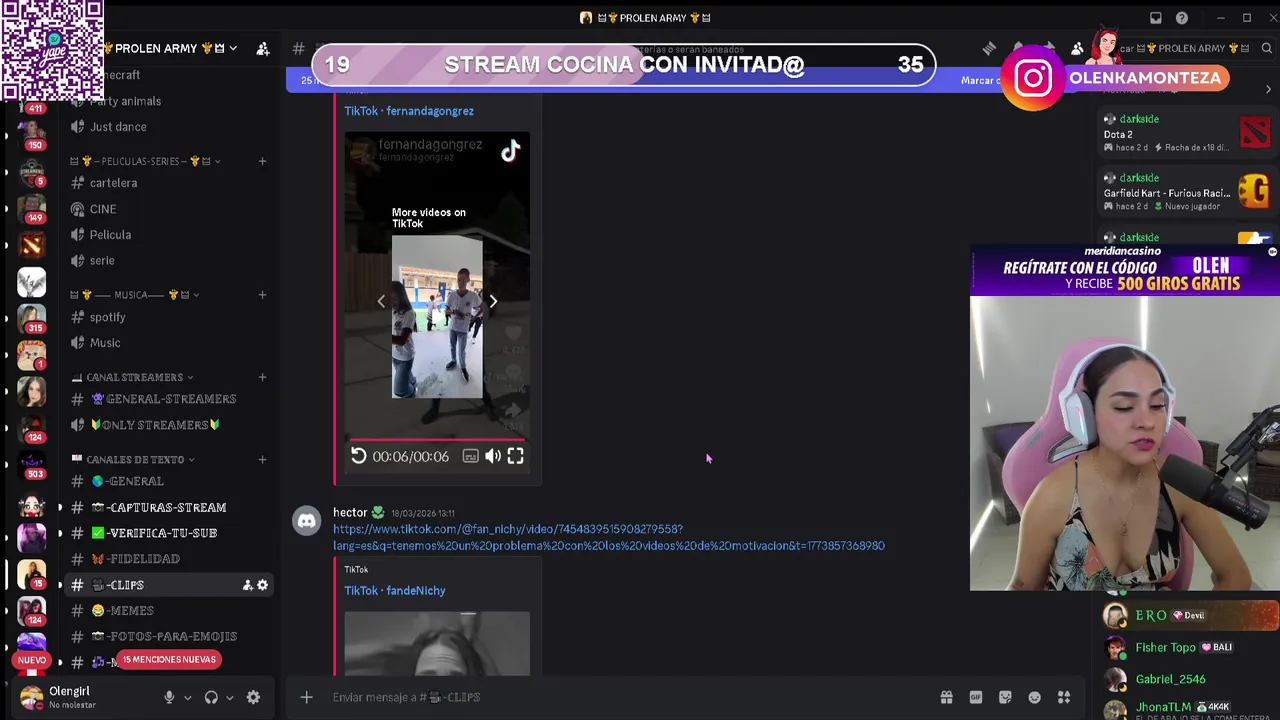
Task: Open user settings gear
Action: click(253, 697)
